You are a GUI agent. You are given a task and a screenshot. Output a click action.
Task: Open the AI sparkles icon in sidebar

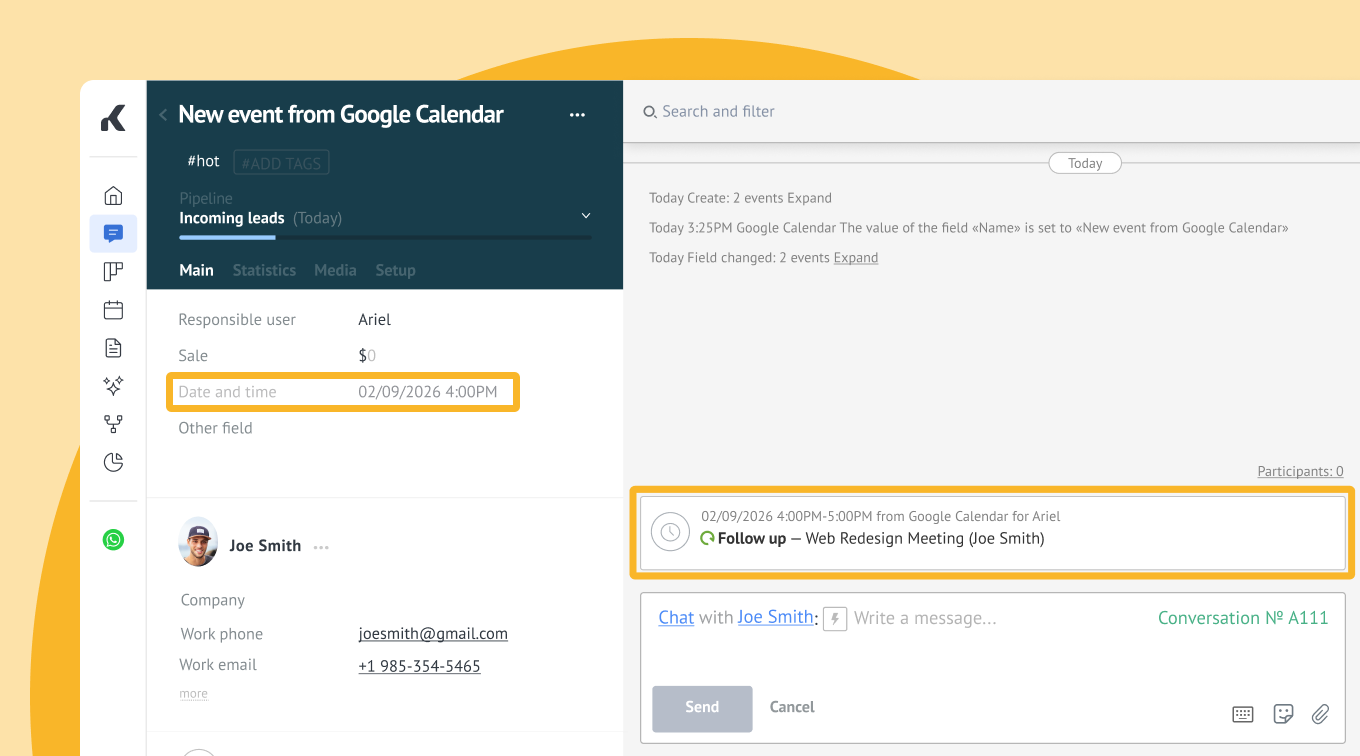click(x=113, y=386)
